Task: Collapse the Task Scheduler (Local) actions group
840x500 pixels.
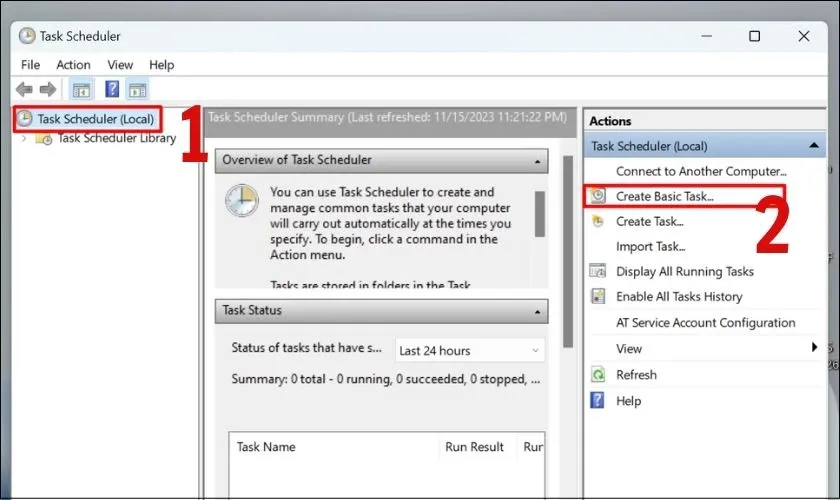Action: [x=814, y=146]
